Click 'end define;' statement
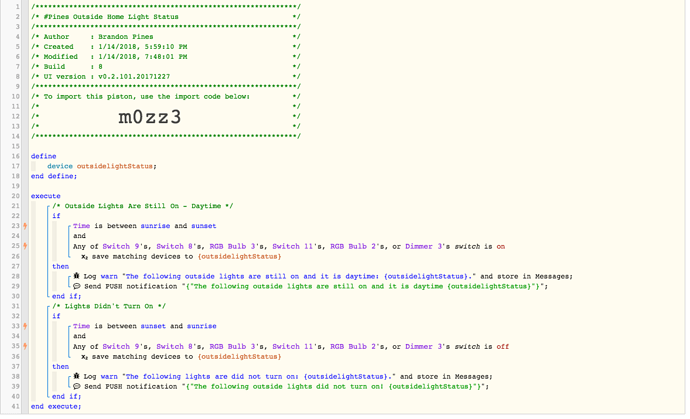Screen dimensions: 690x419 coord(54,176)
